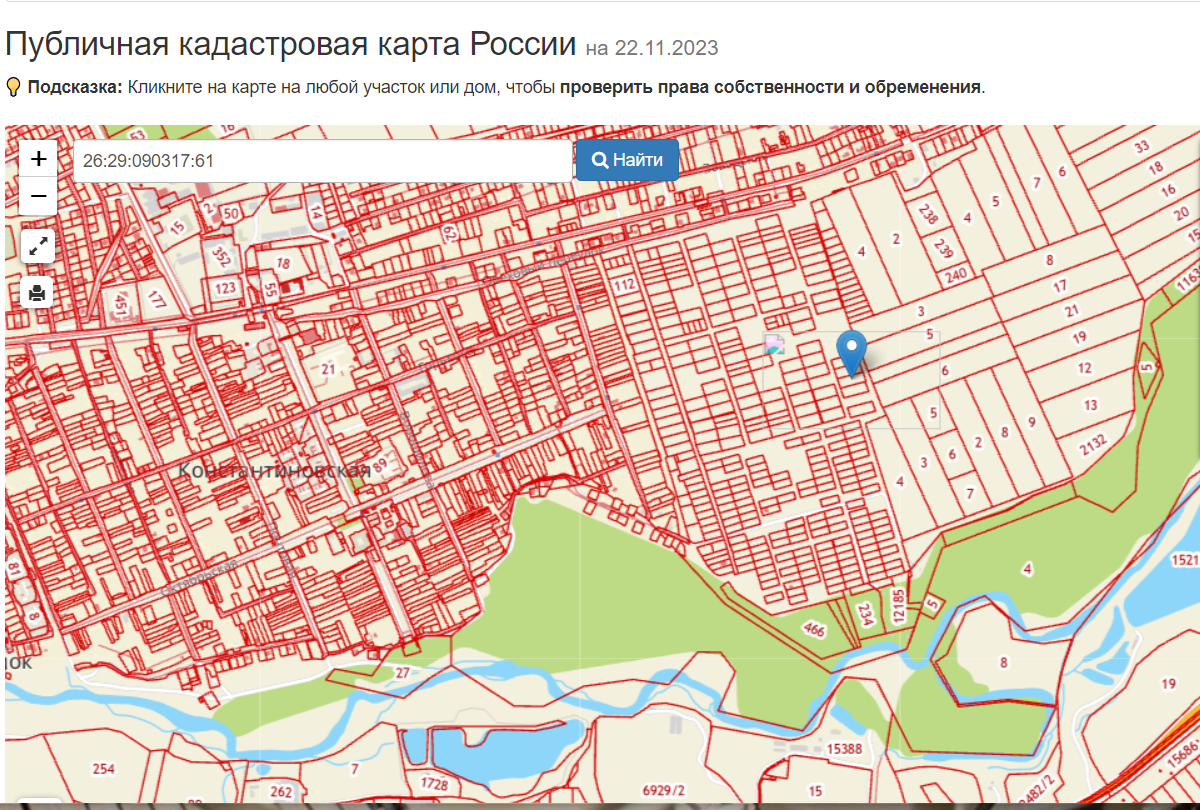
Task: Select parcel labeled 1521
Action: (x=1185, y=559)
